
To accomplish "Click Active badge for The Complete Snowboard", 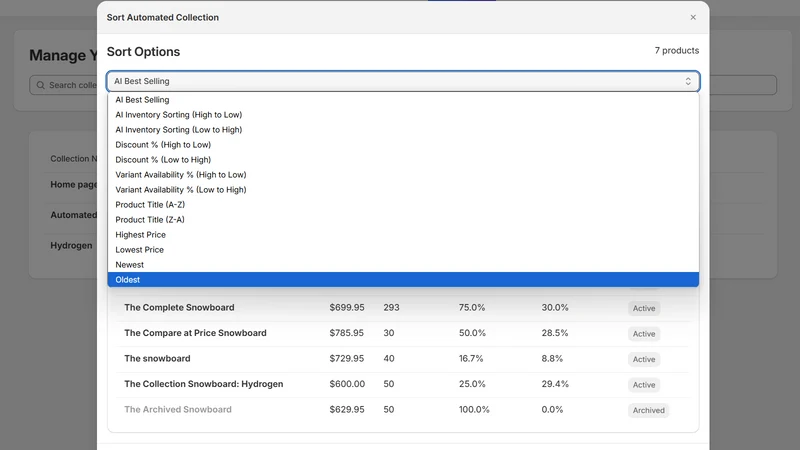I will [644, 308].
